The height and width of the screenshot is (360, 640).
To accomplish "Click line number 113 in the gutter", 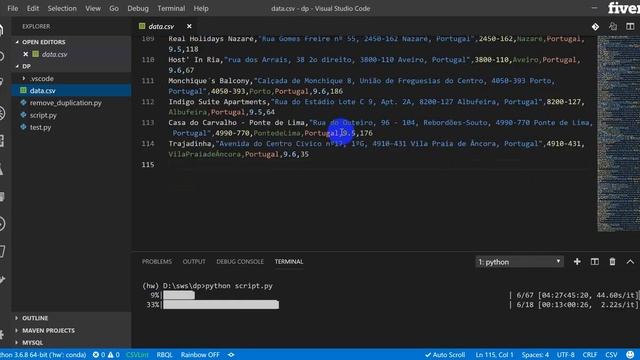I will [148, 122].
